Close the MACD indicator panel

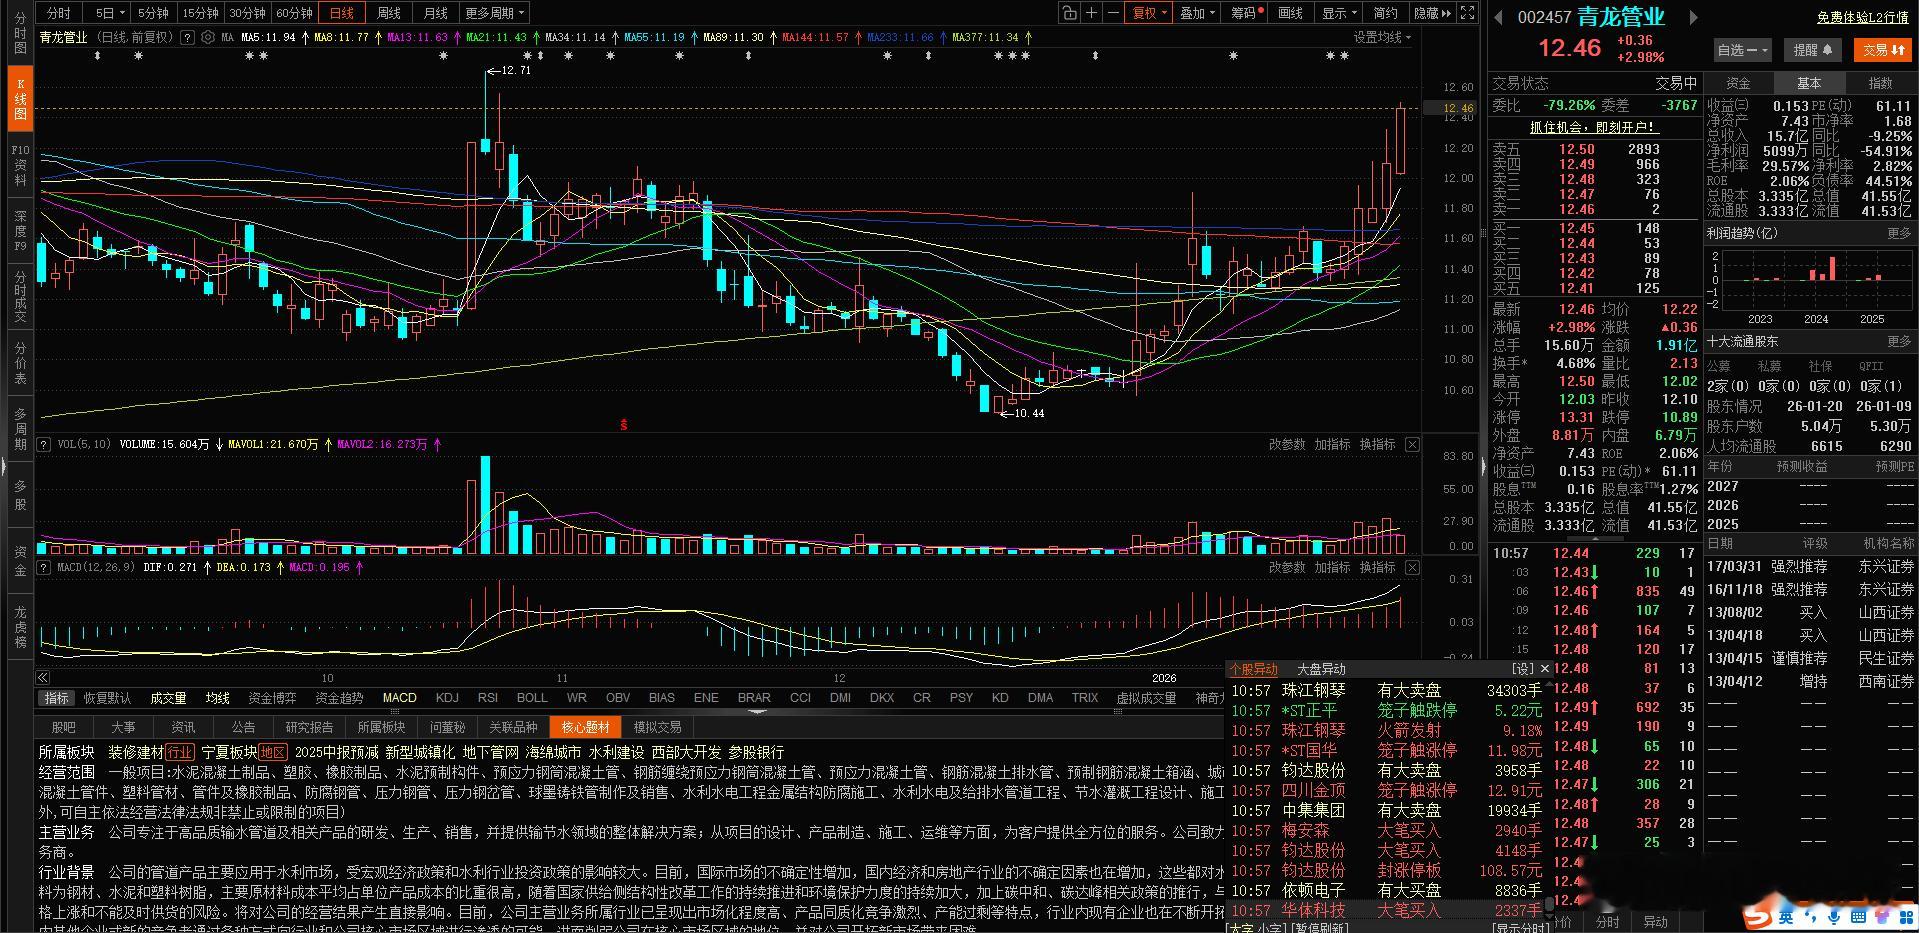pyautogui.click(x=1412, y=567)
